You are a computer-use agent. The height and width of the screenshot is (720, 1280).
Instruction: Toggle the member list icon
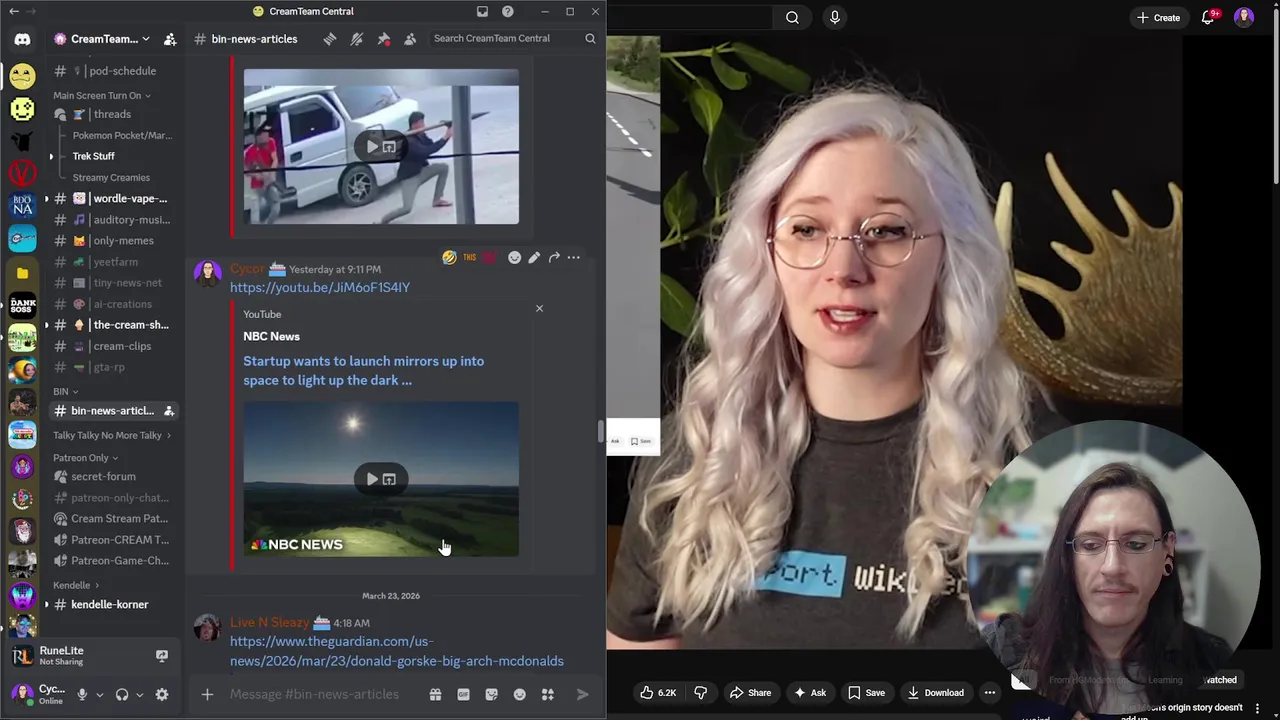pyautogui.click(x=410, y=38)
